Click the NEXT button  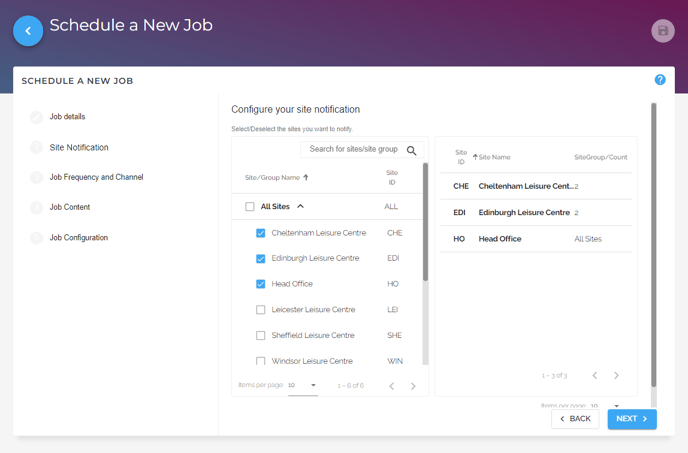632,419
